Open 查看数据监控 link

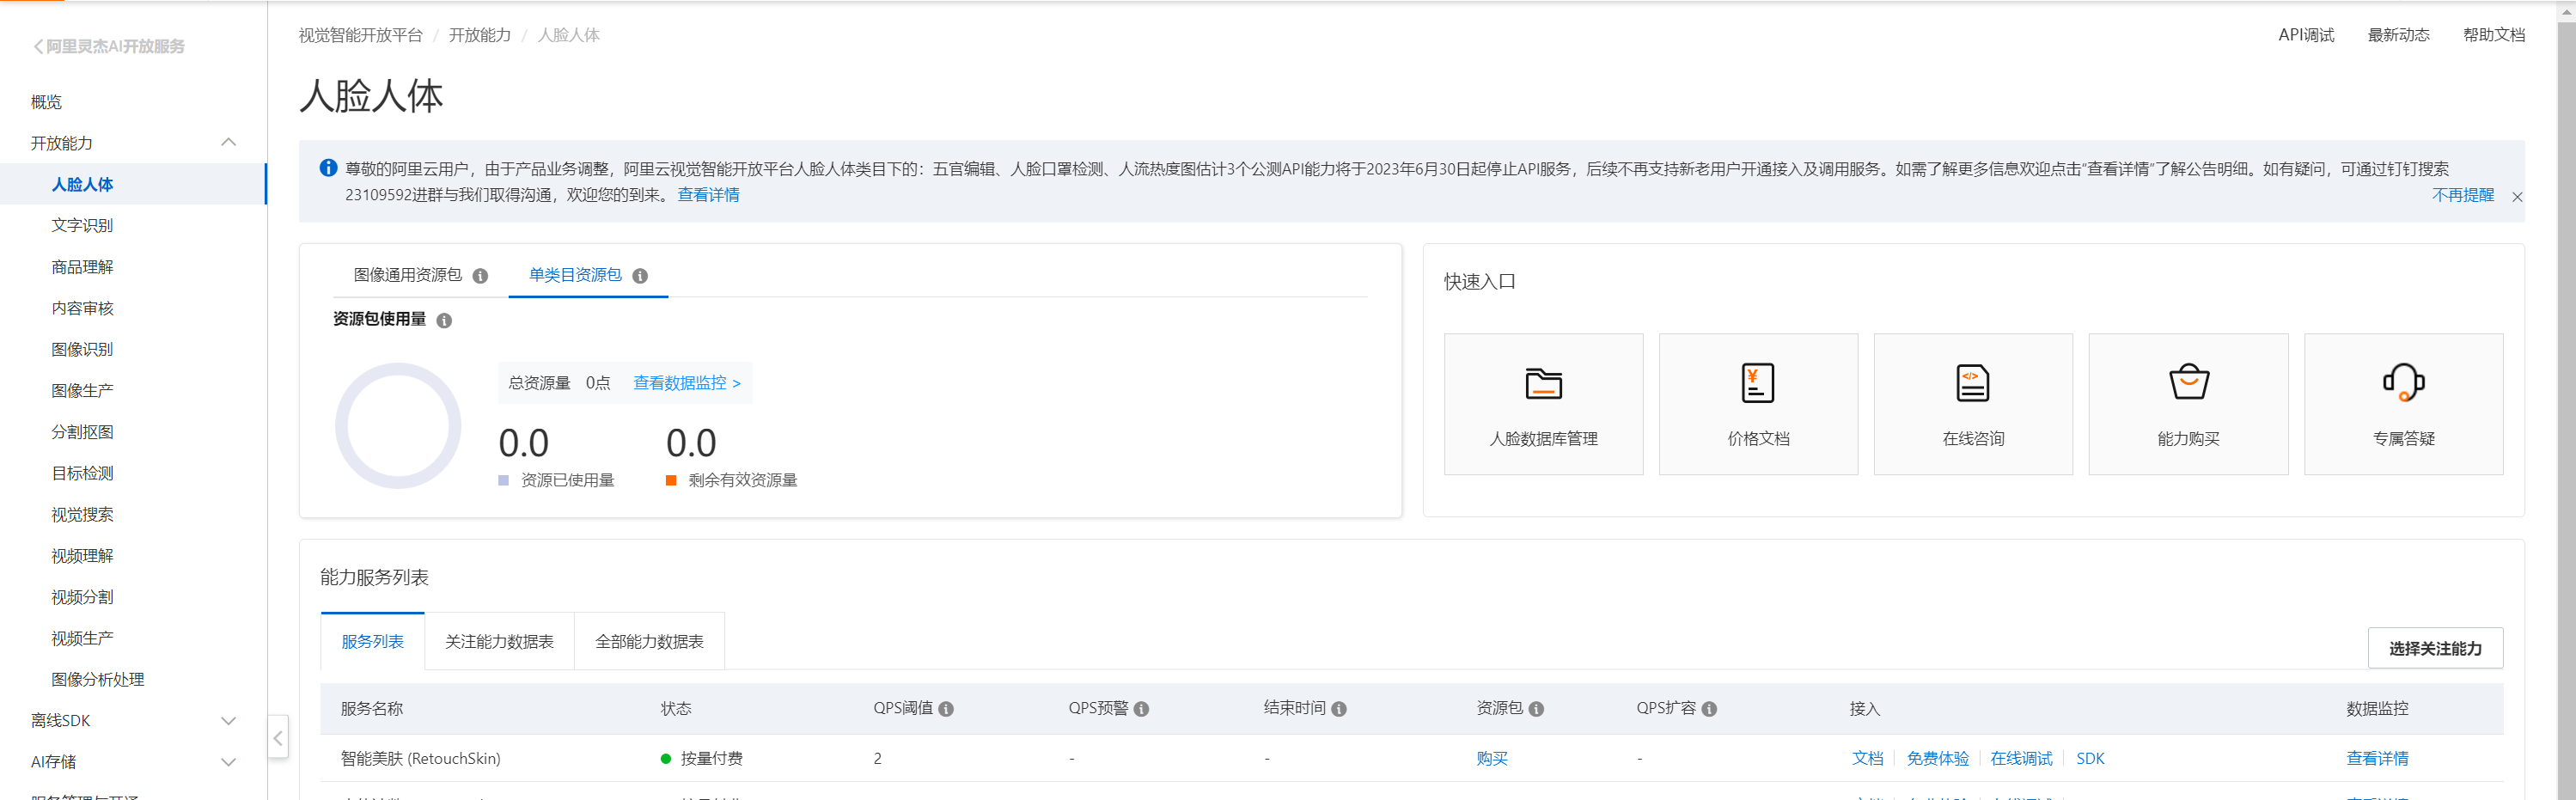[x=686, y=383]
